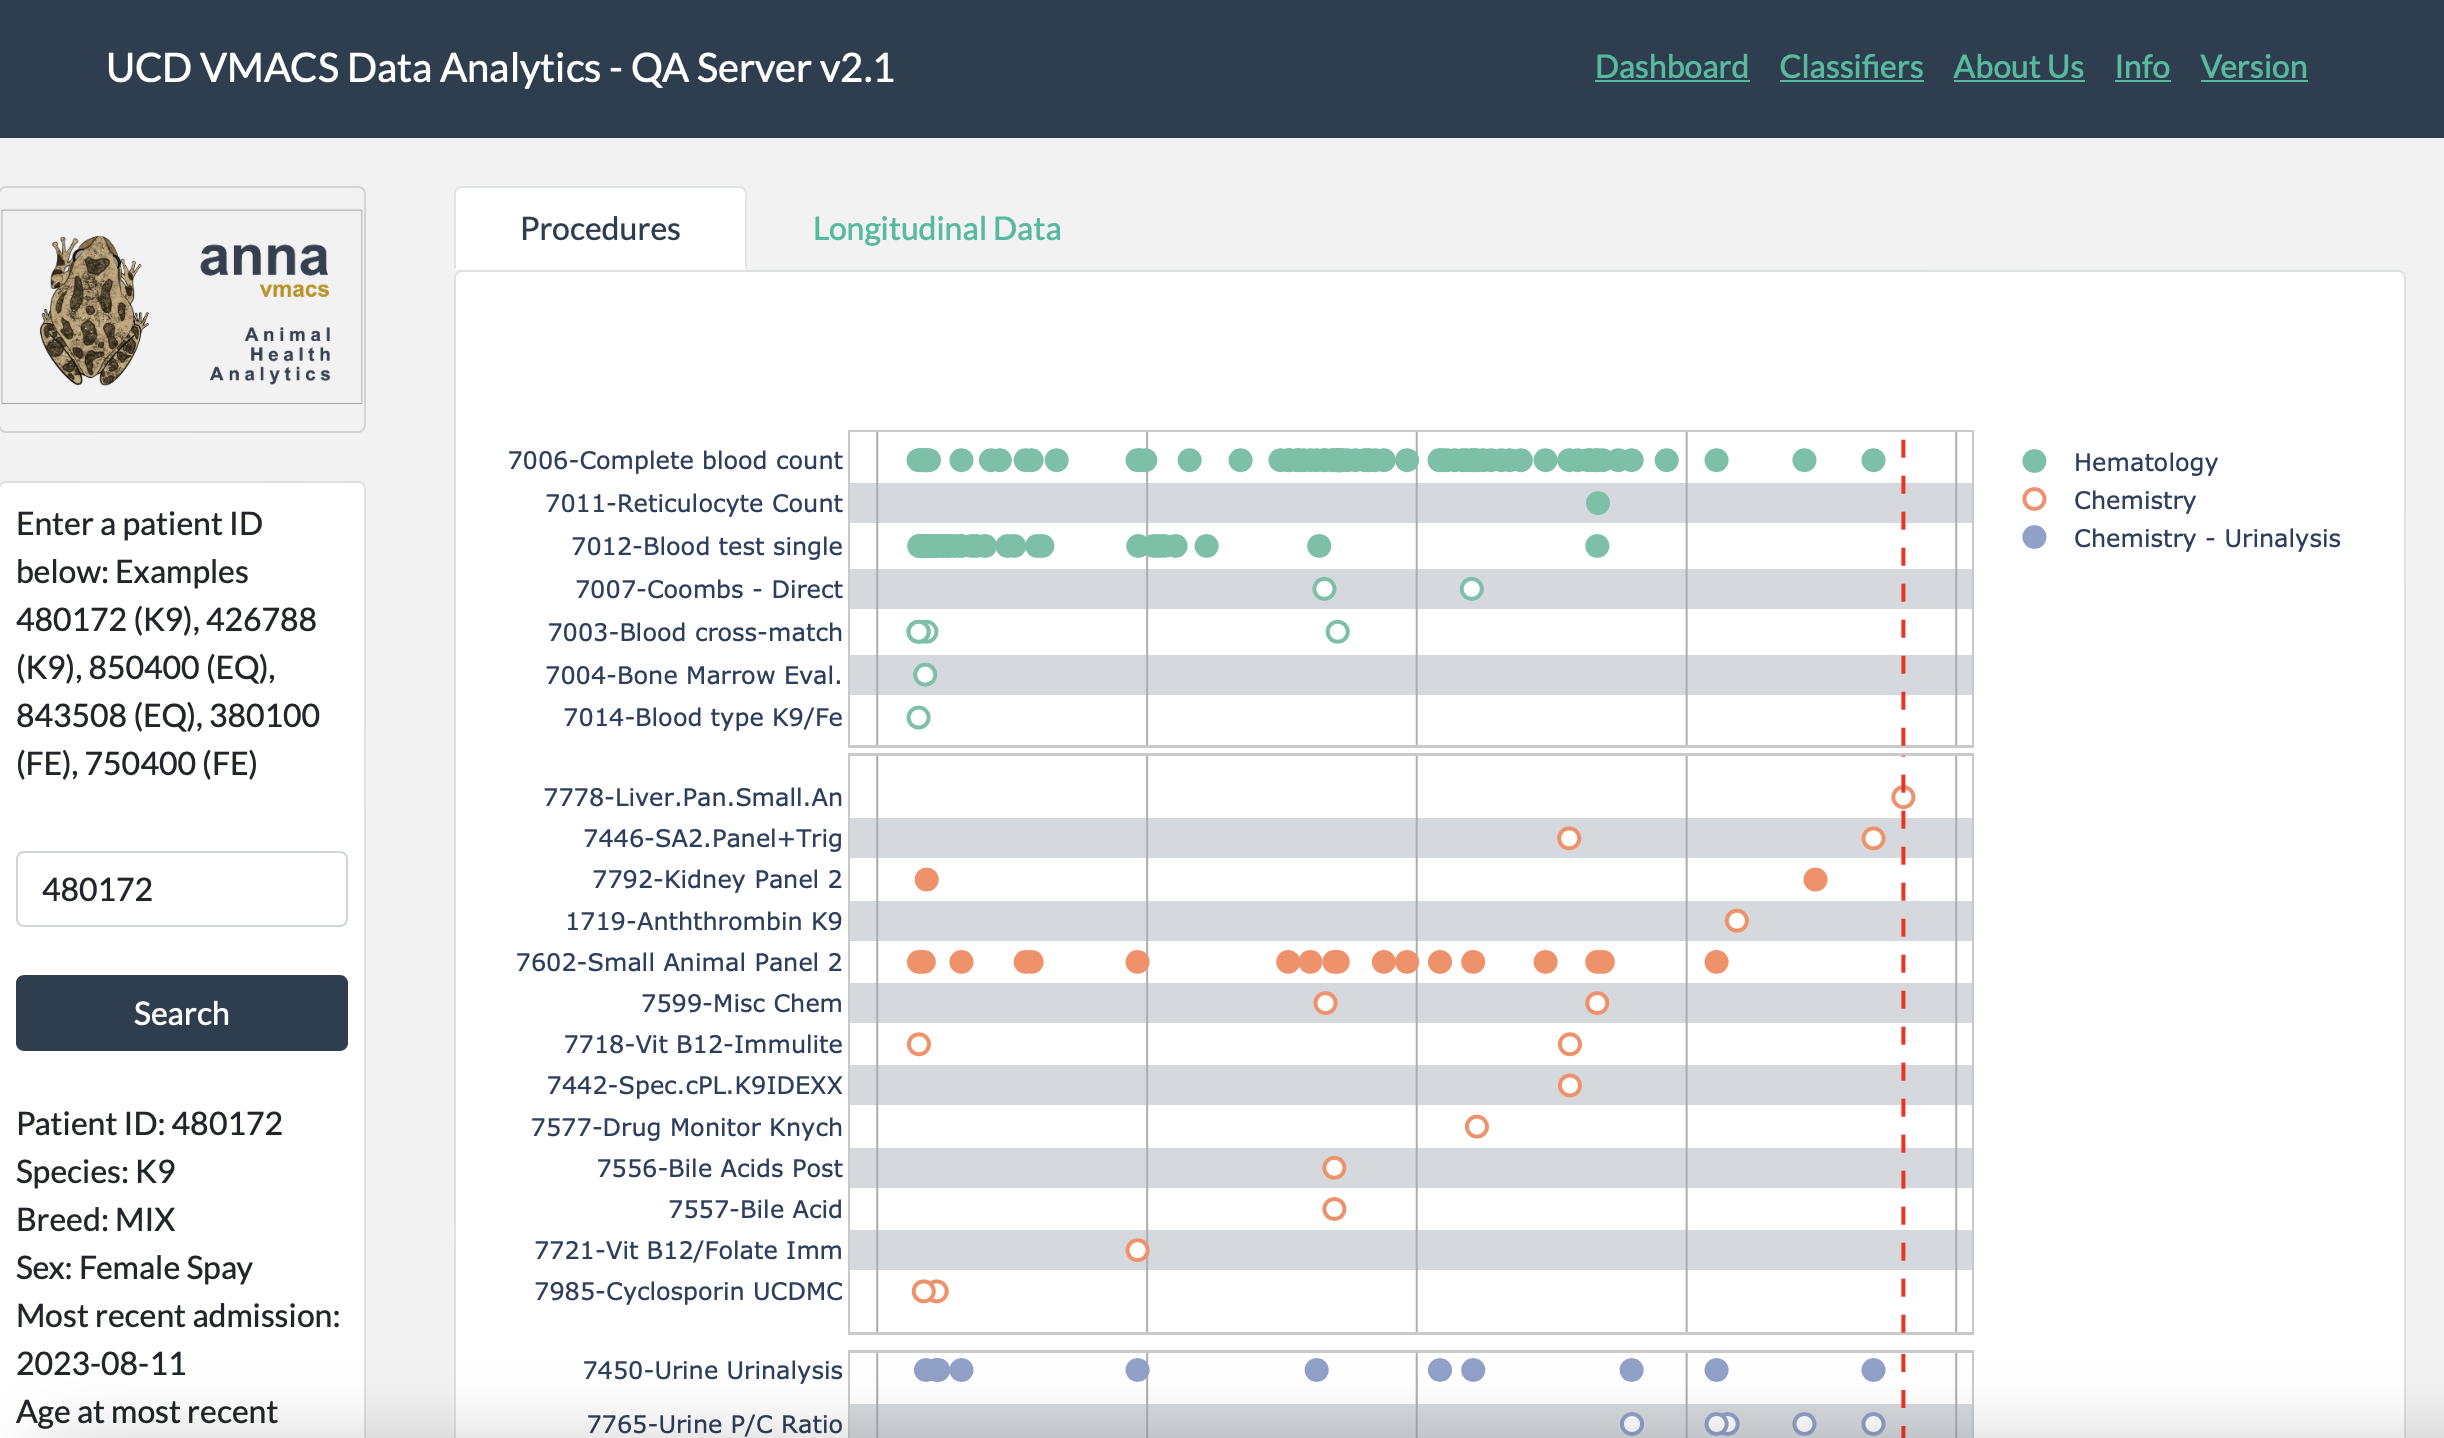Click the last 7718-Vit B12-Immulite marker
The width and height of the screenshot is (2444, 1438).
point(1569,1044)
